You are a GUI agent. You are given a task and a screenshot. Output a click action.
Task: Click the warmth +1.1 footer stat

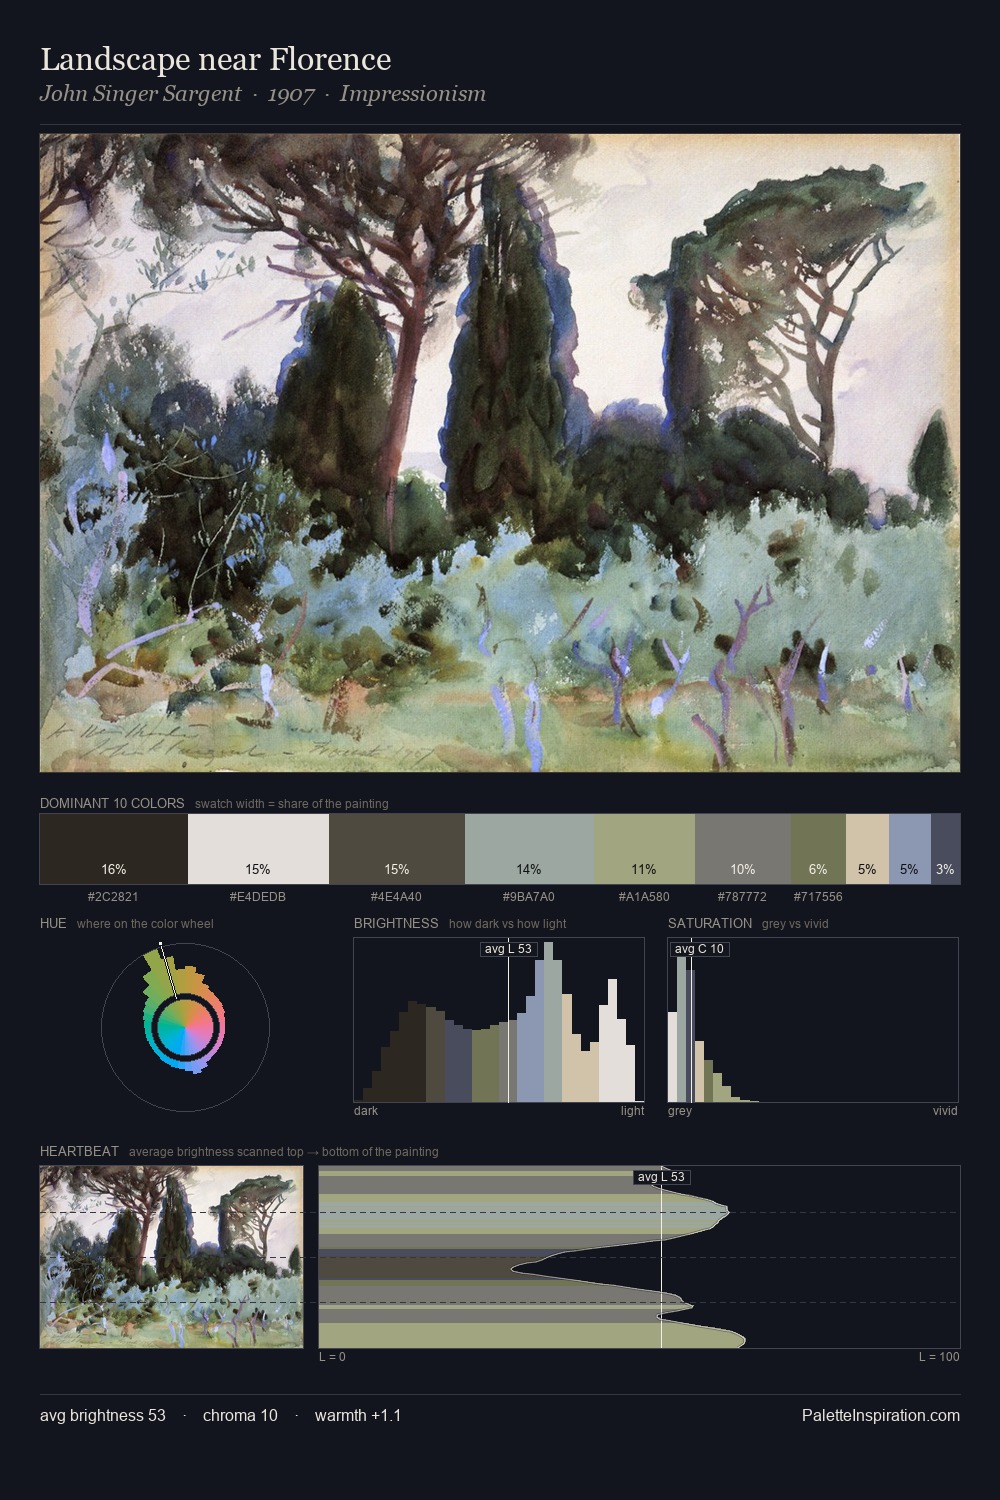pos(358,1415)
